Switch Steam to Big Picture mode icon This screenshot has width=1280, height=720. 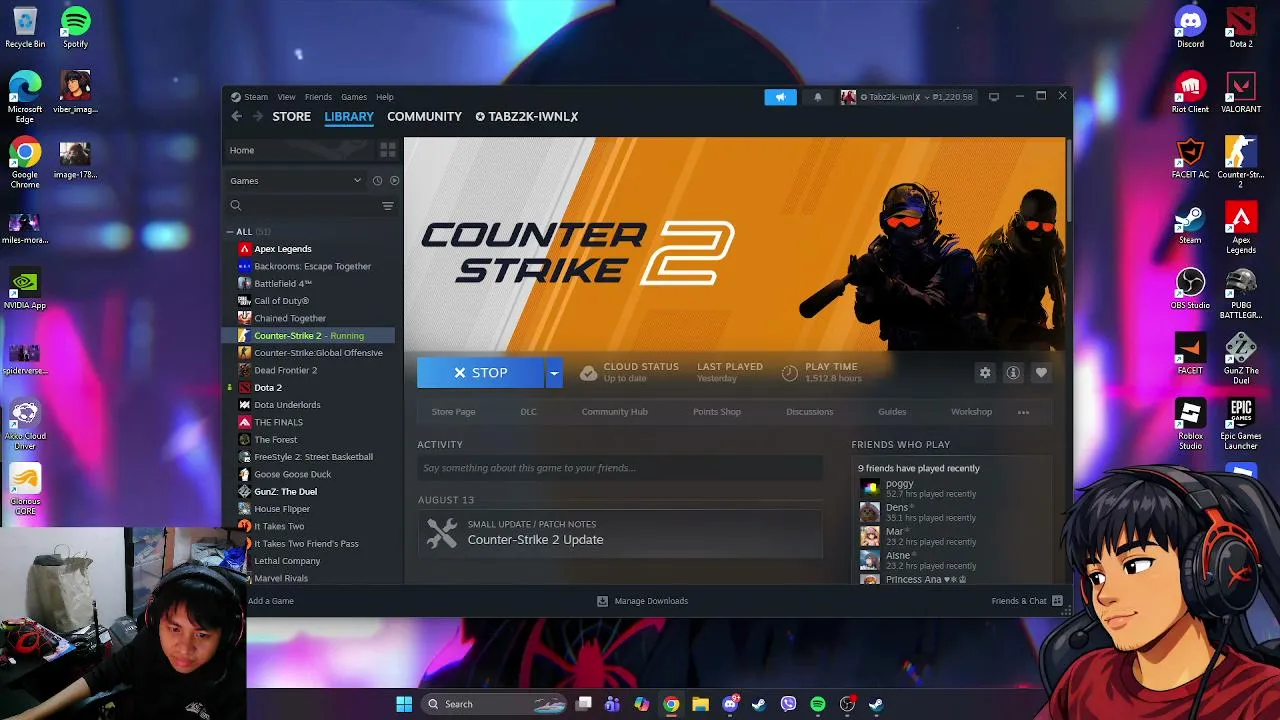pyautogui.click(x=993, y=97)
